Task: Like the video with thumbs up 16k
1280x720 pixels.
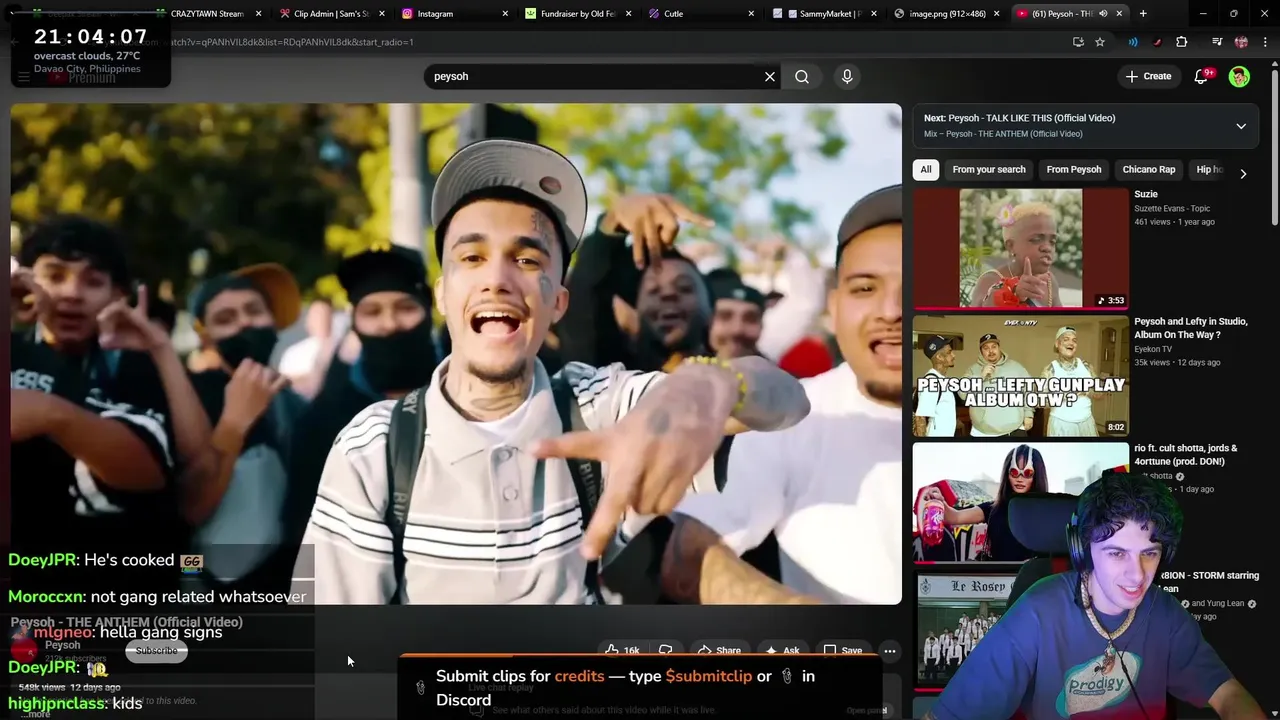Action: 622,651
